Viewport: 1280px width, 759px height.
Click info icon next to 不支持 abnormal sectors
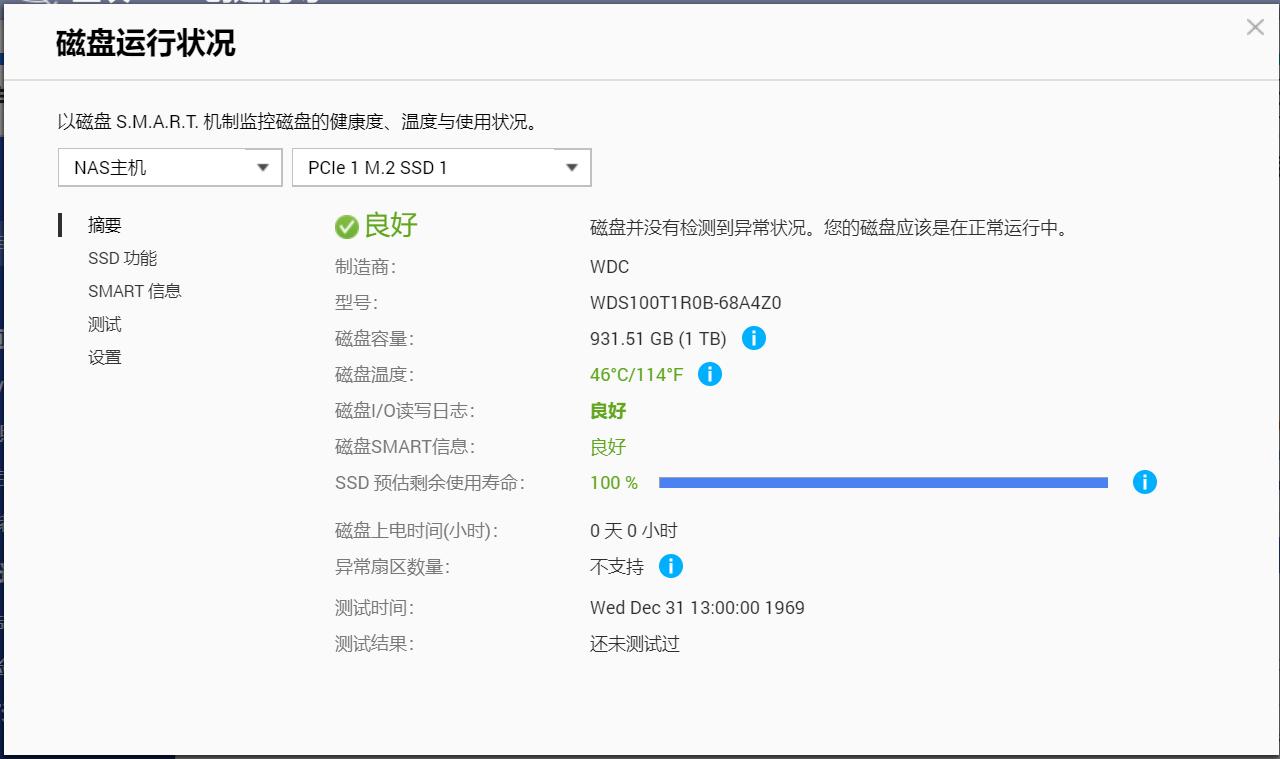(671, 566)
